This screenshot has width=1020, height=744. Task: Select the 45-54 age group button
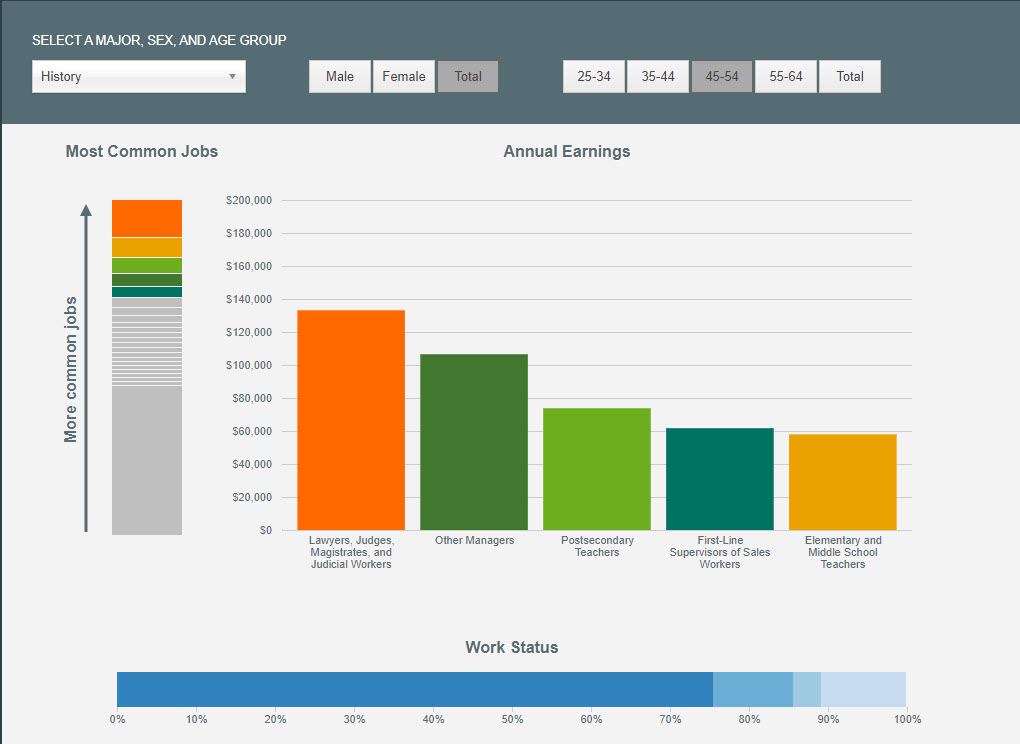click(x=722, y=77)
